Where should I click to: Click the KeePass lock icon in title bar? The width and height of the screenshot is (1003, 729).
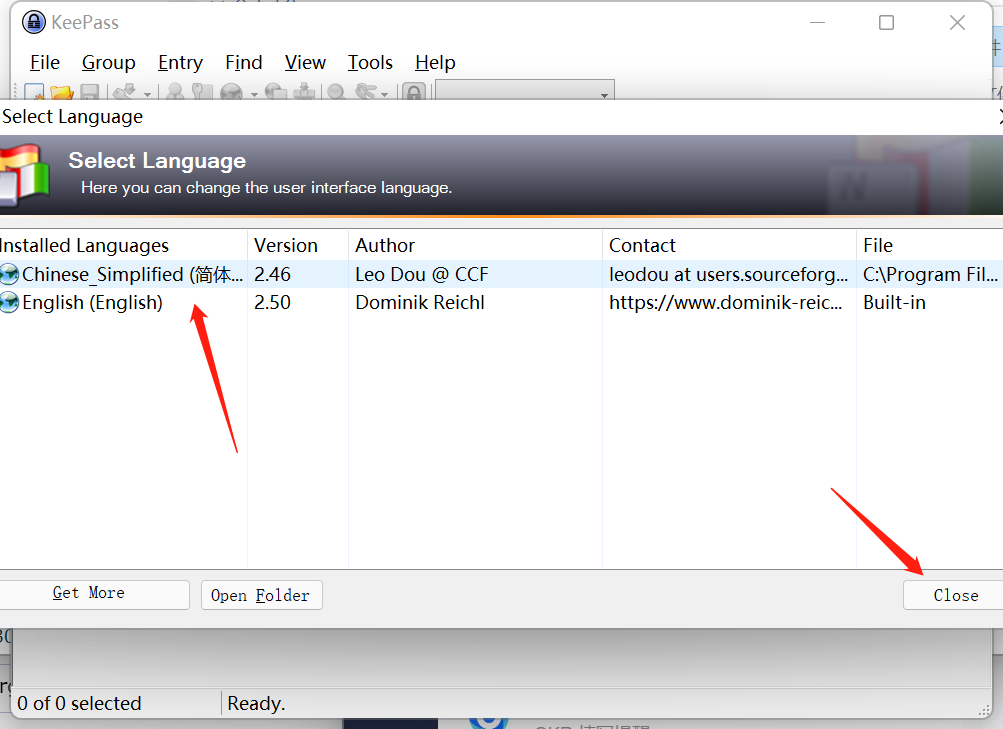tap(34, 22)
